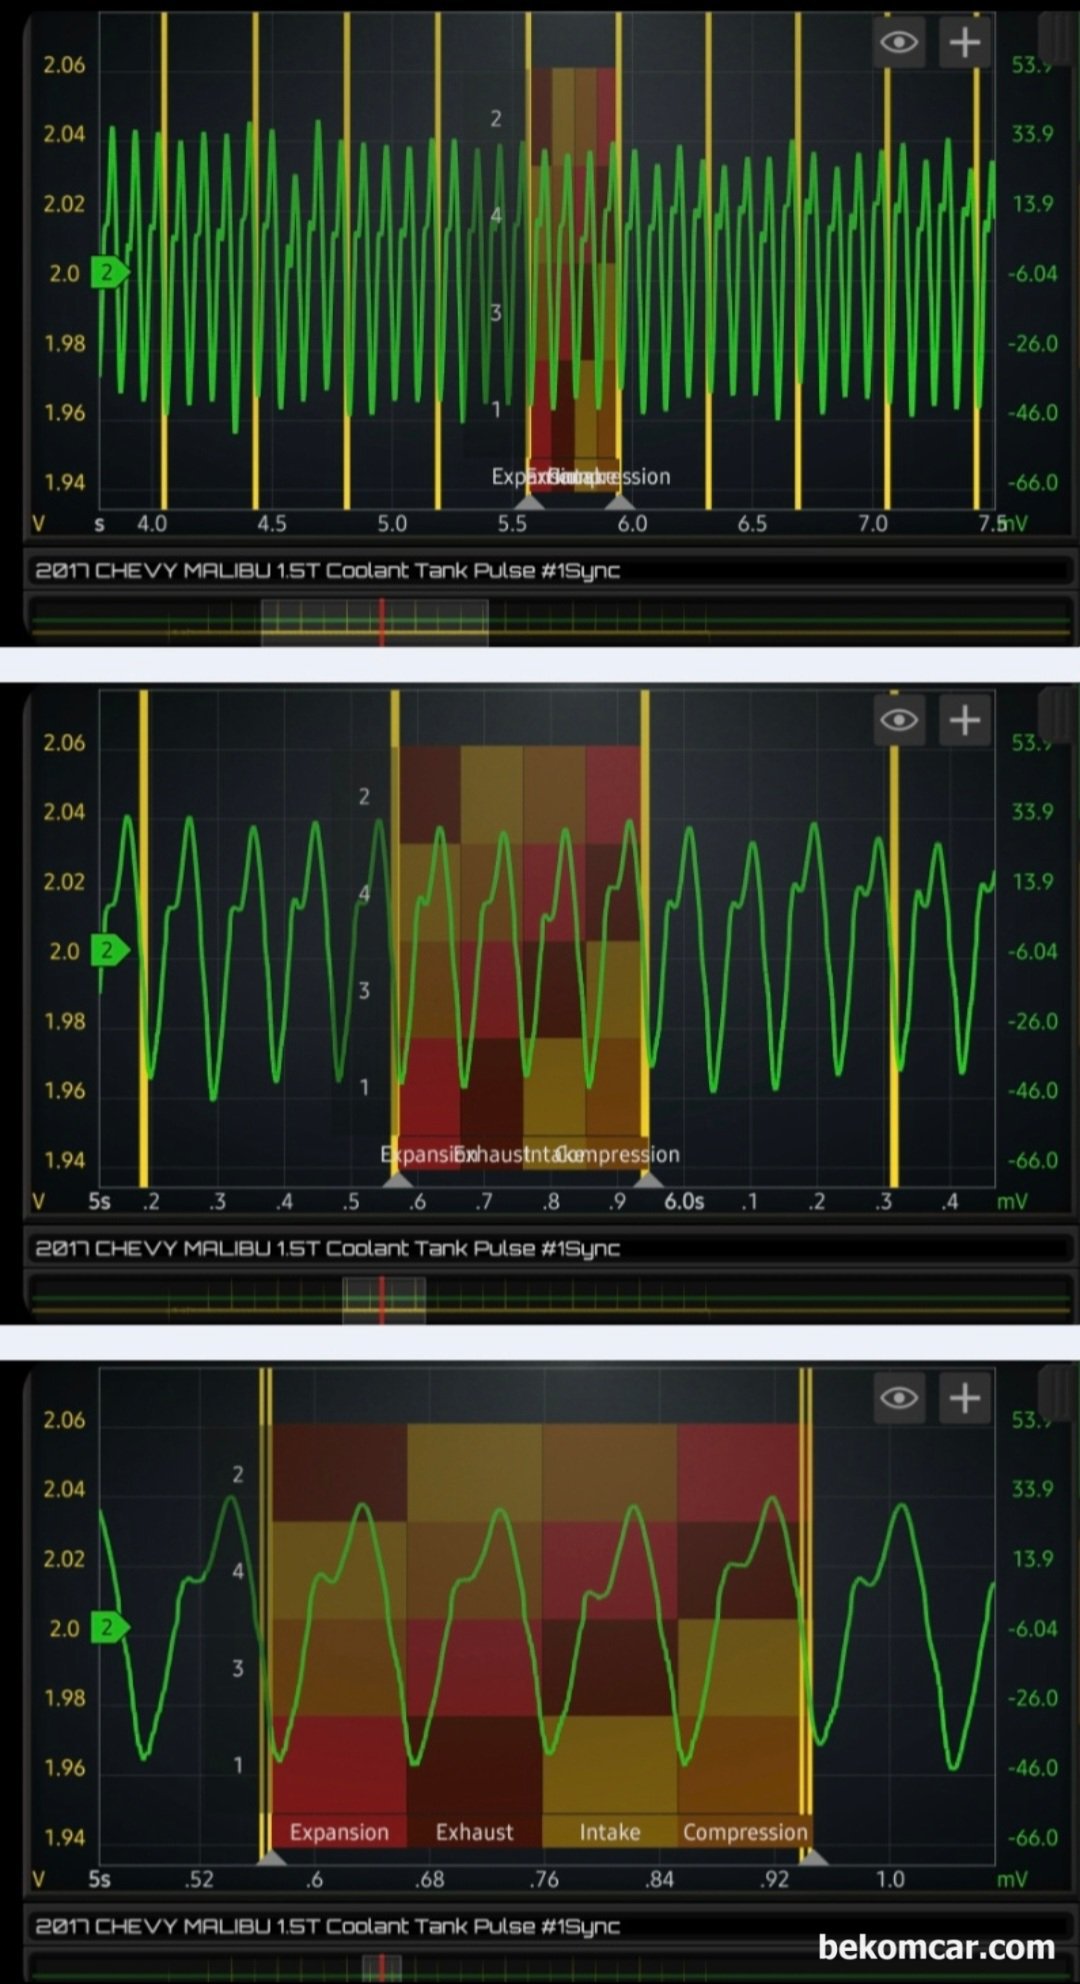The height and width of the screenshot is (1984, 1080).
Task: Select the Intake phase label in the bottom scope
Action: [x=609, y=1832]
